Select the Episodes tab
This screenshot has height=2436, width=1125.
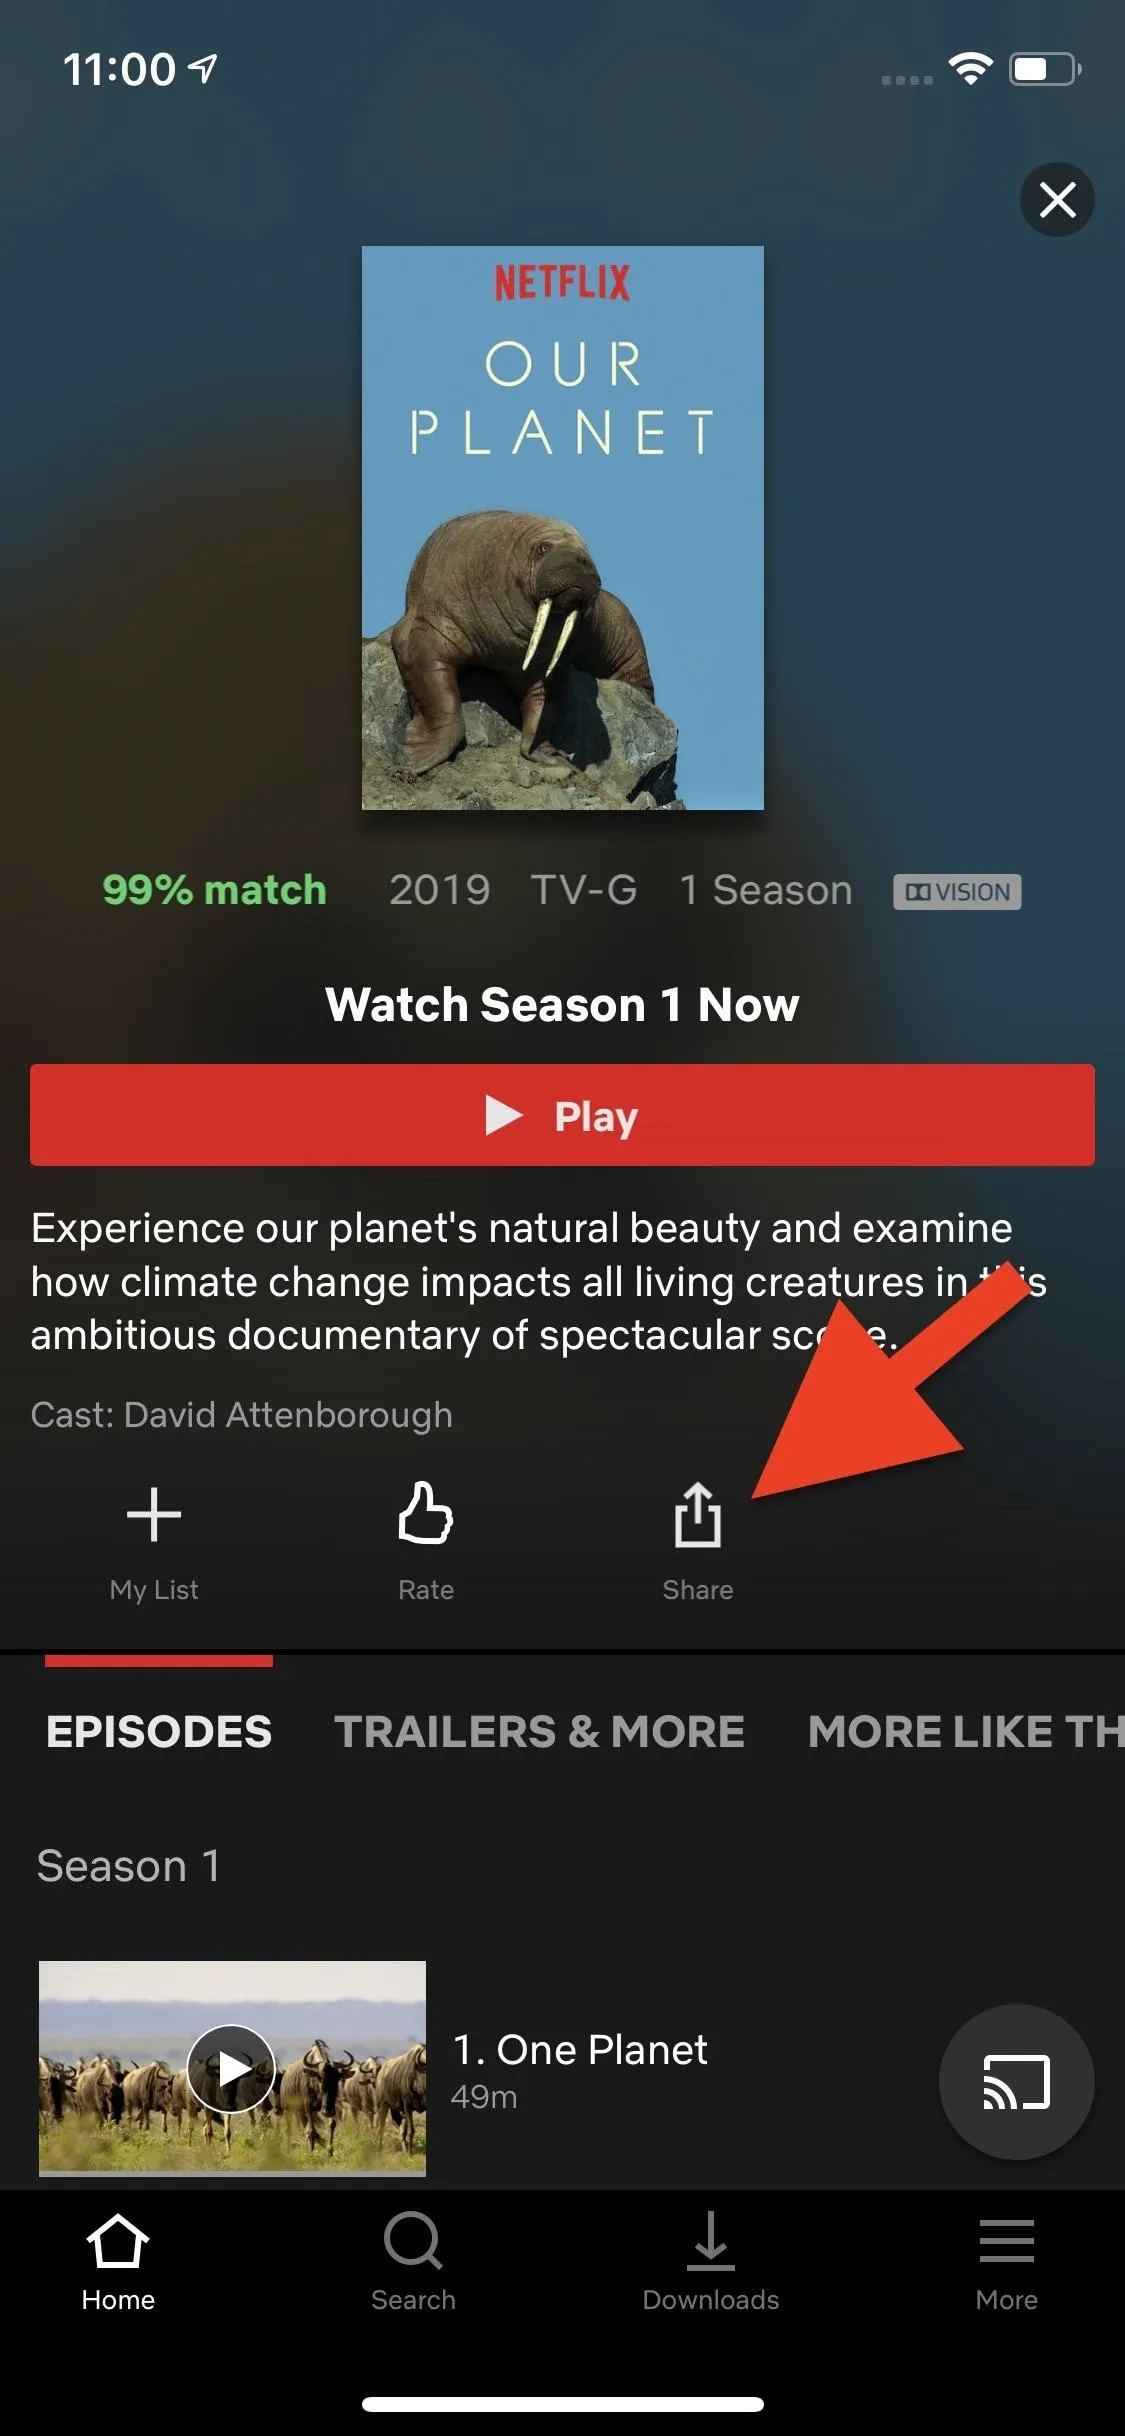159,1732
